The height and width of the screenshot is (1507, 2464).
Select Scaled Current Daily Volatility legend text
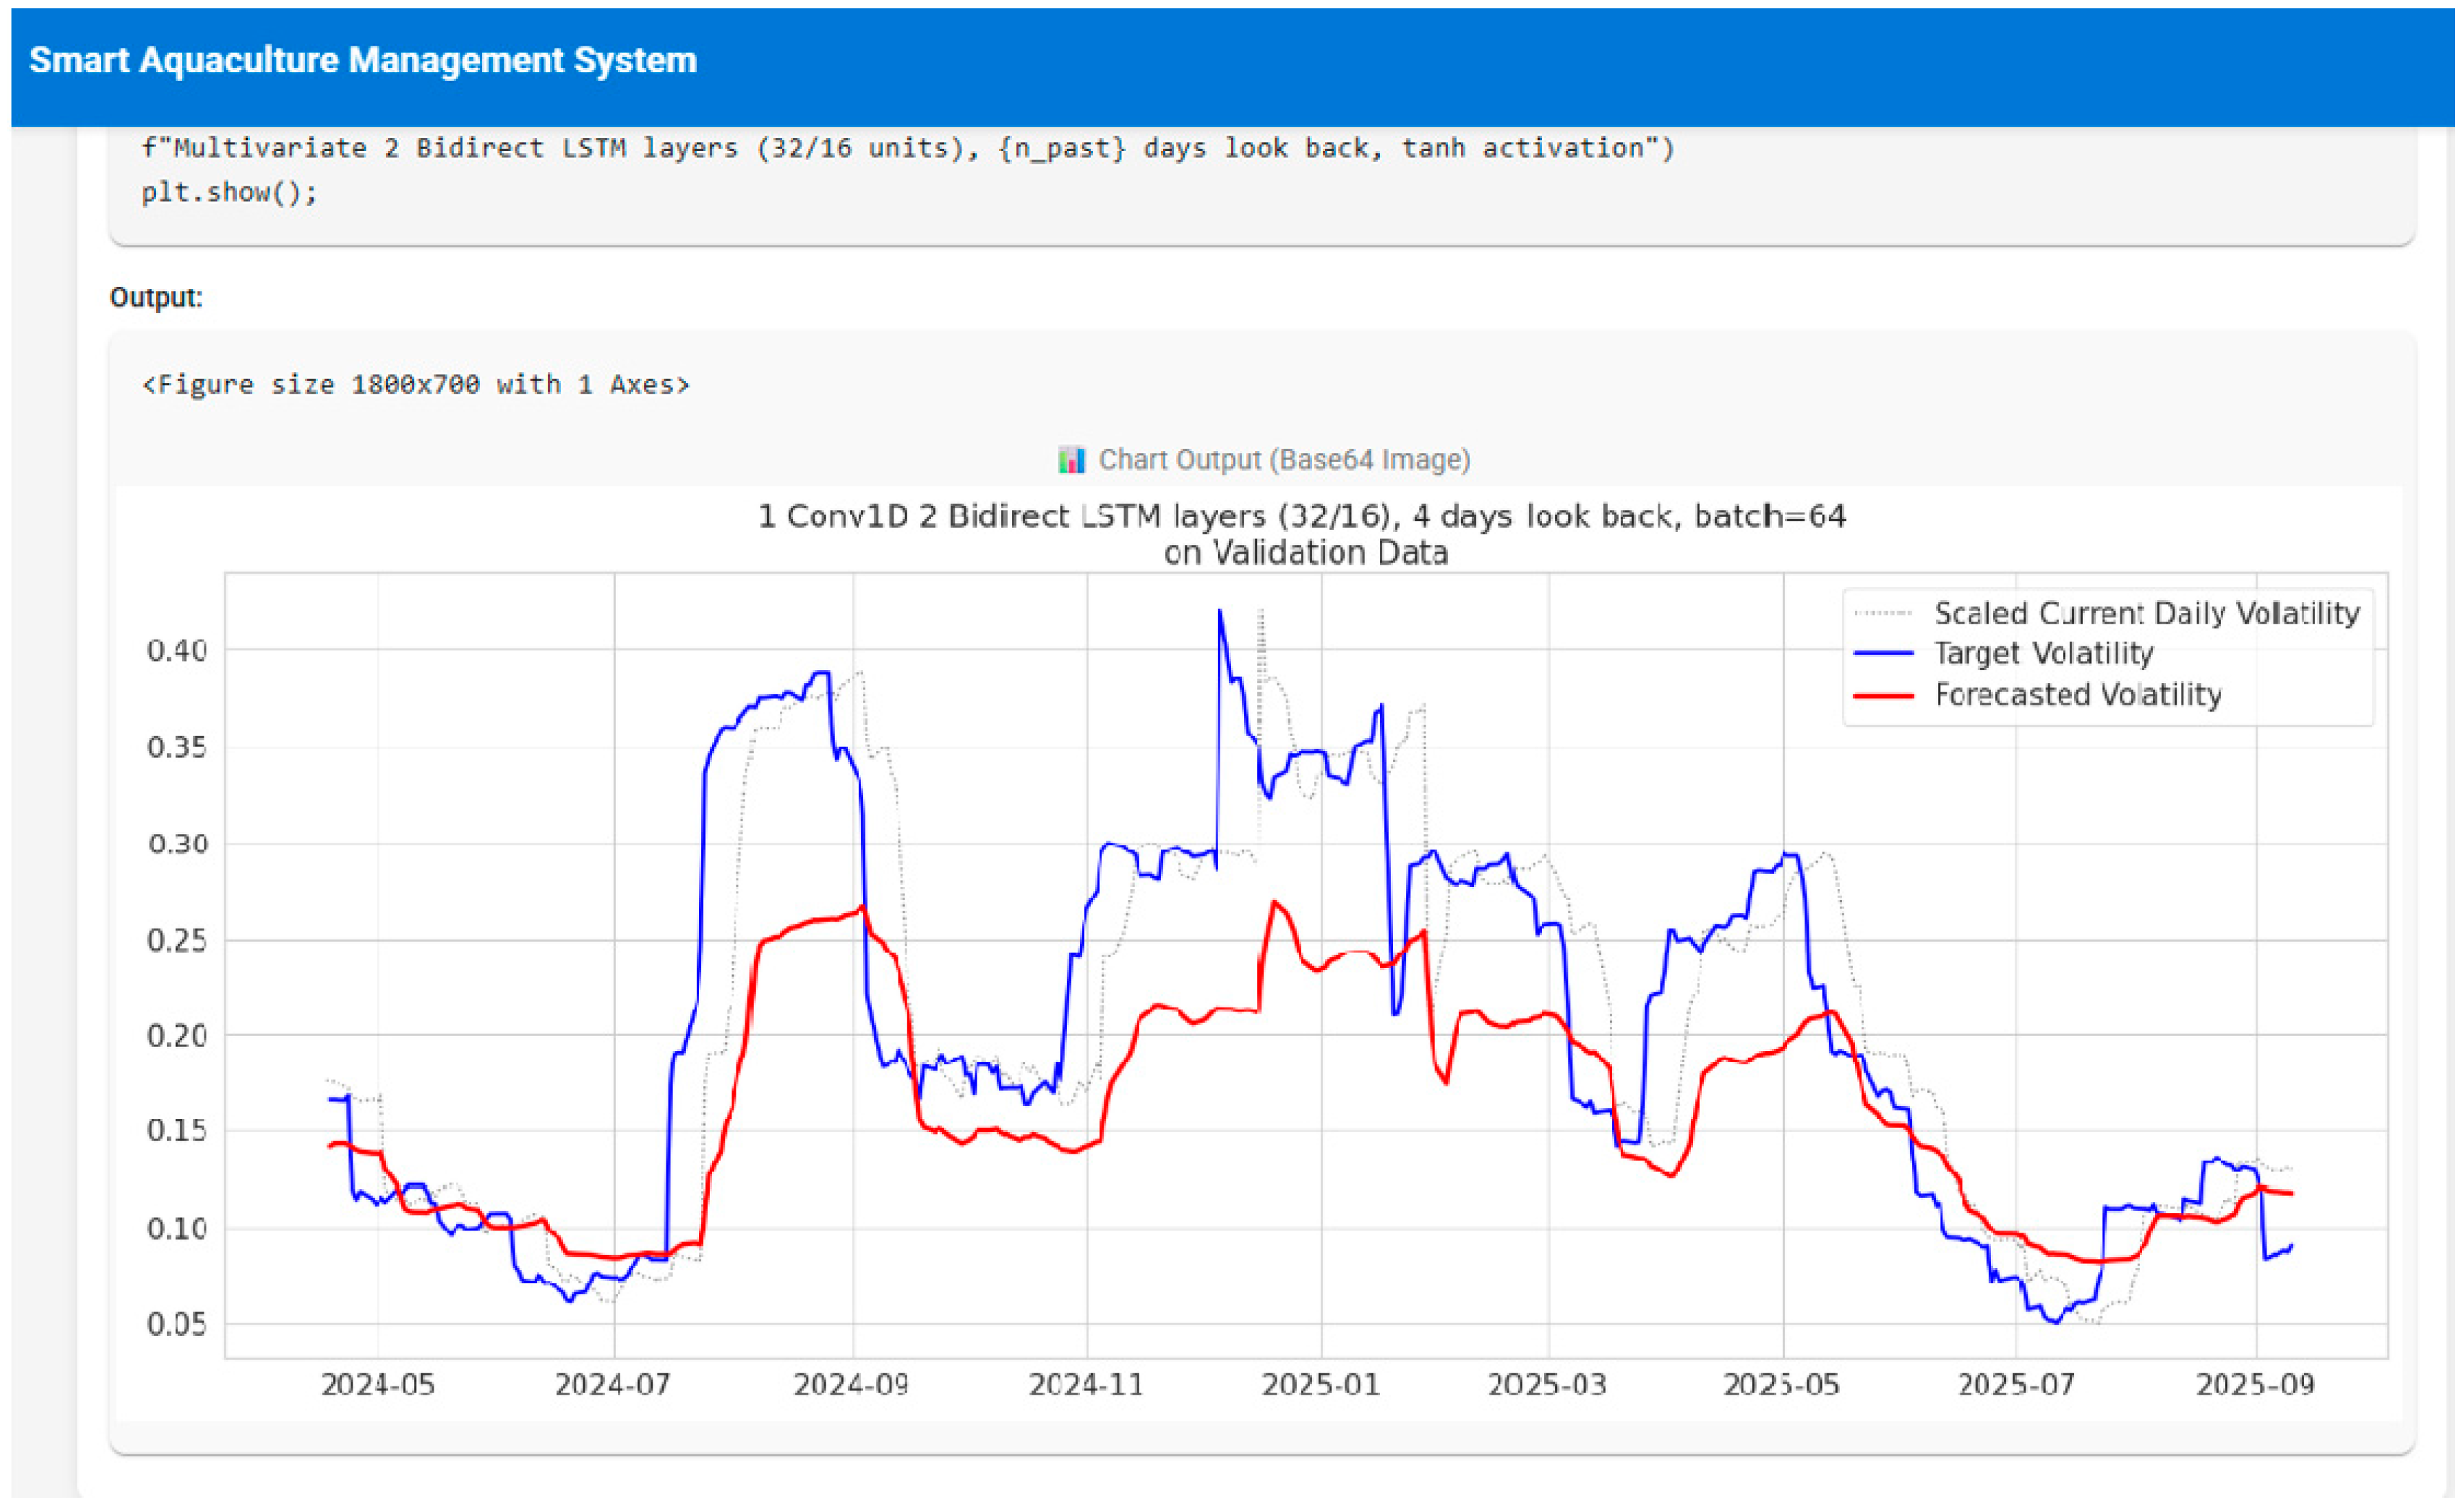[2146, 613]
